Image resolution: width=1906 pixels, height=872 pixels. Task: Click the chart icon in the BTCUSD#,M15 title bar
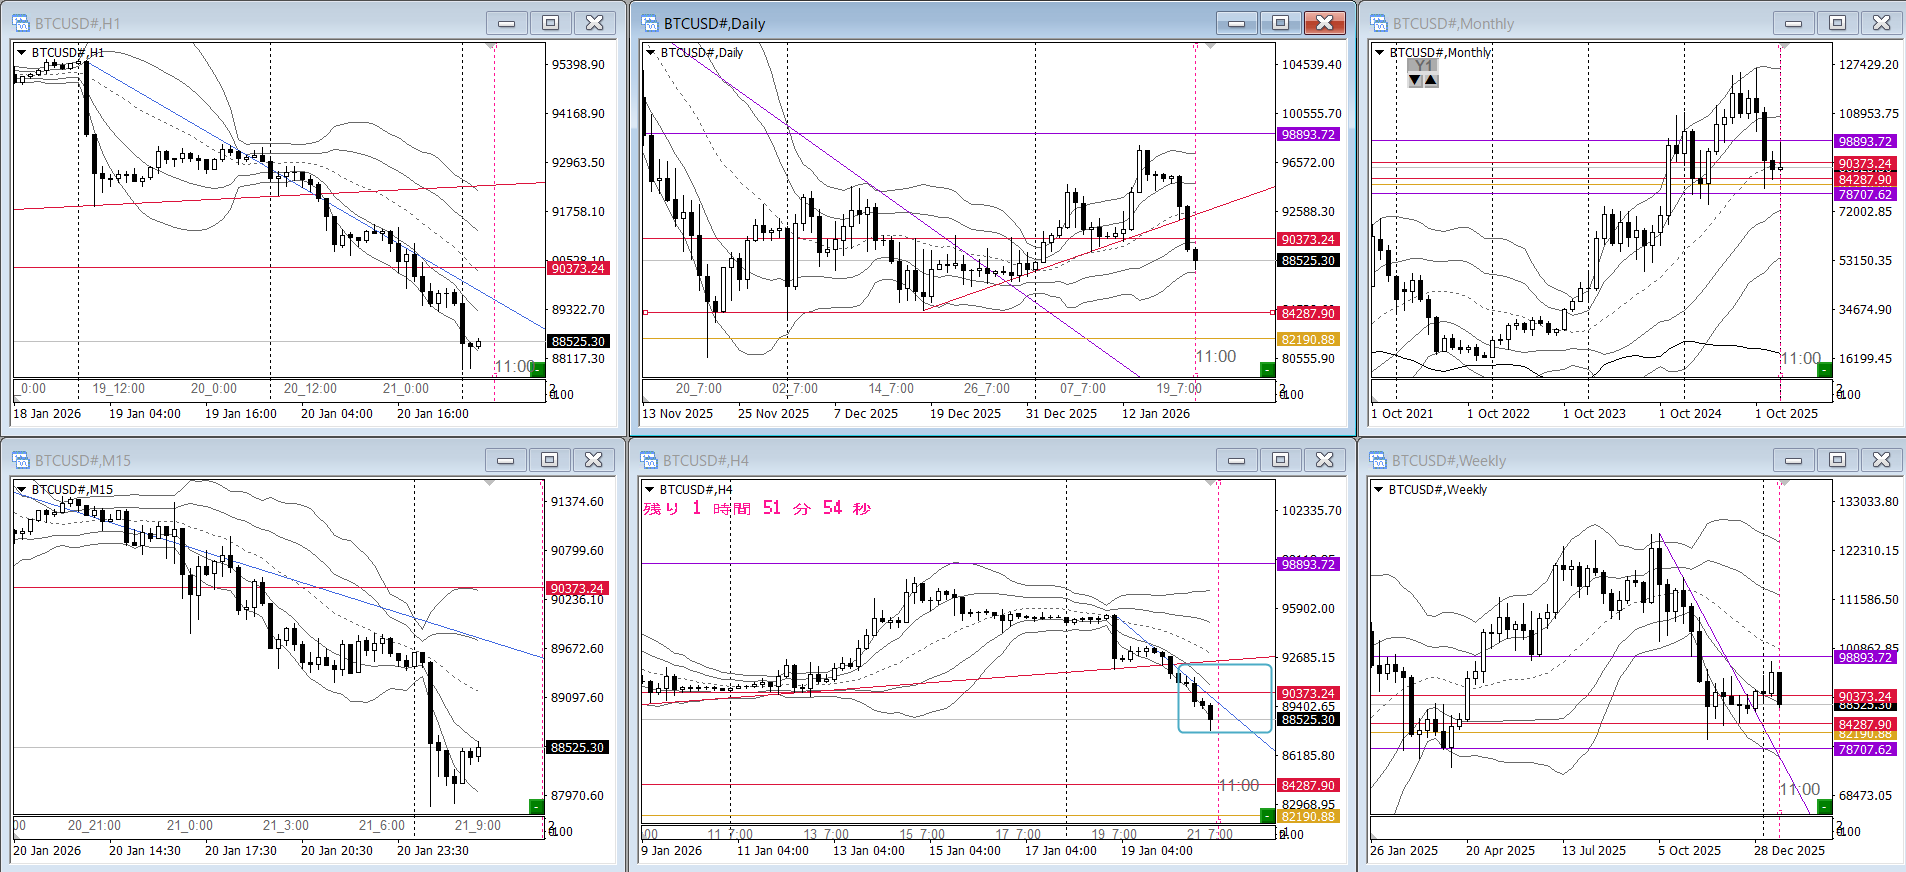click(21, 460)
